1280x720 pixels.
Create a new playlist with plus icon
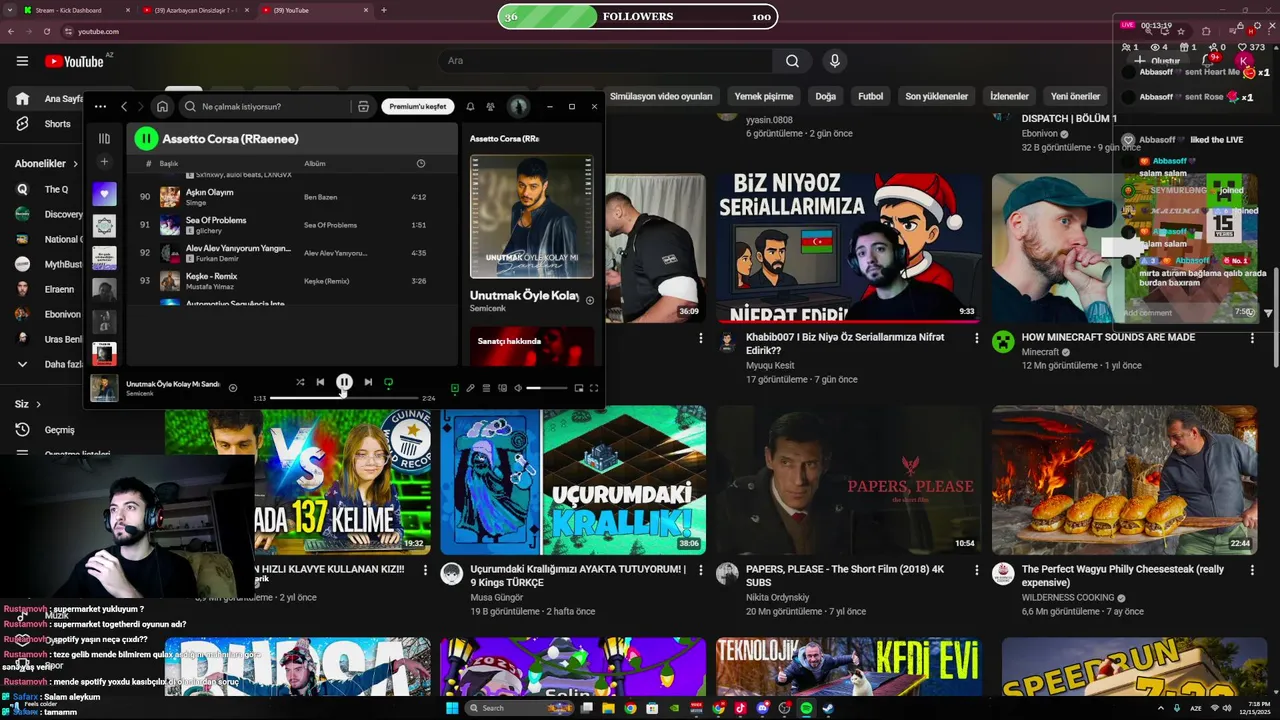tap(104, 162)
